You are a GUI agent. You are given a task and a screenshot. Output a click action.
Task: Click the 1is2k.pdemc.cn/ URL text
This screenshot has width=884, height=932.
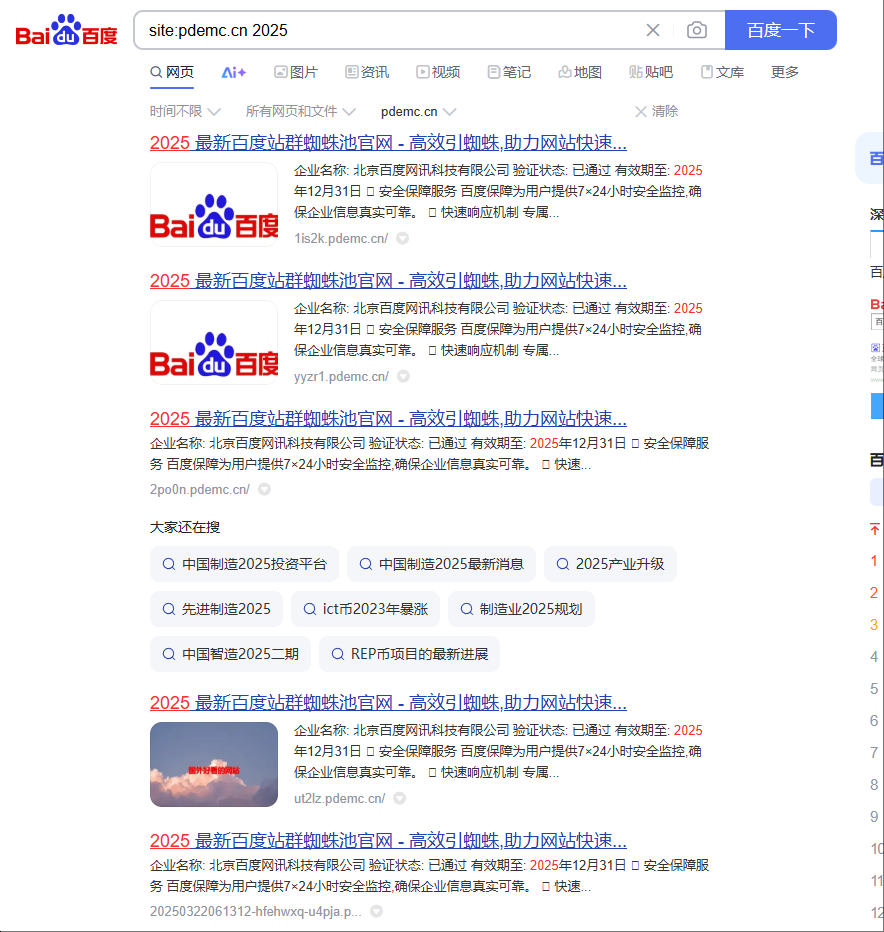coord(341,238)
